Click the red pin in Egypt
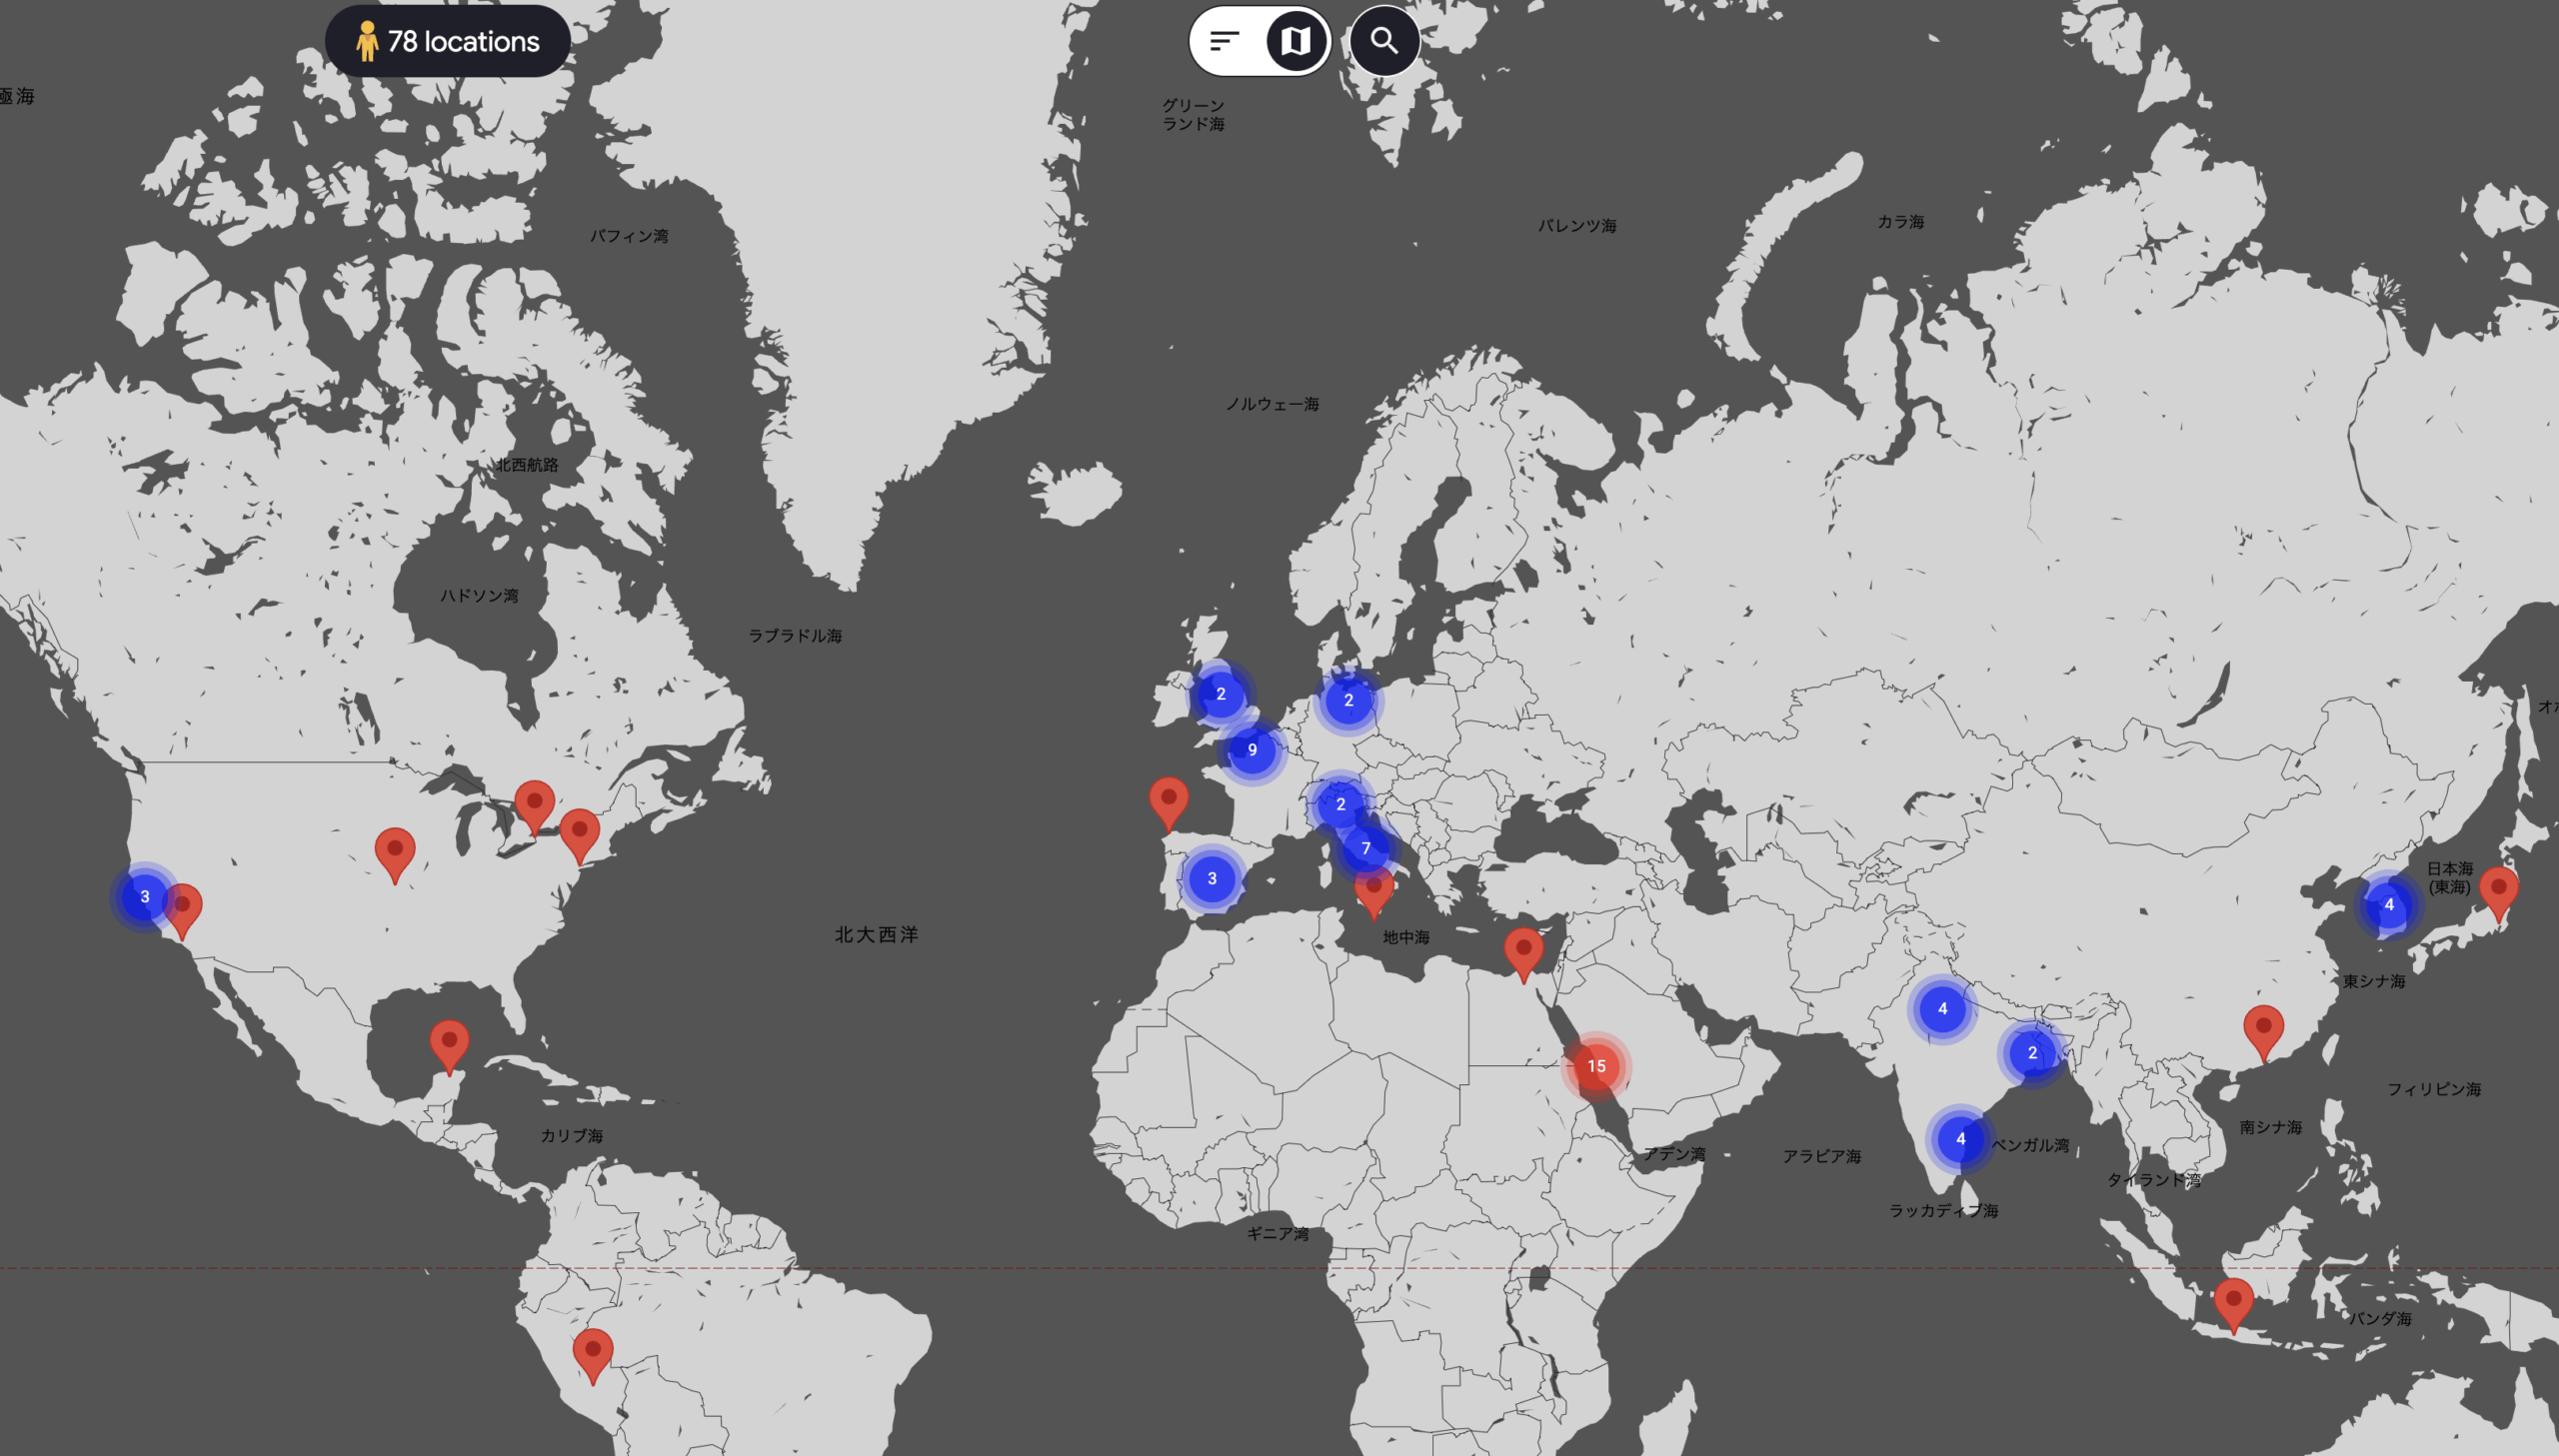Image resolution: width=2559 pixels, height=1456 pixels. (x=1523, y=949)
